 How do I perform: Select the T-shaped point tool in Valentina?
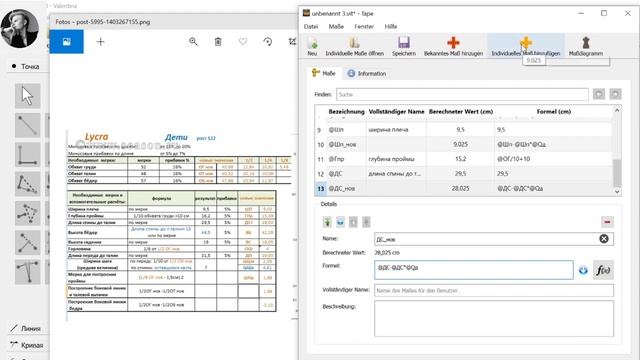[27, 272]
